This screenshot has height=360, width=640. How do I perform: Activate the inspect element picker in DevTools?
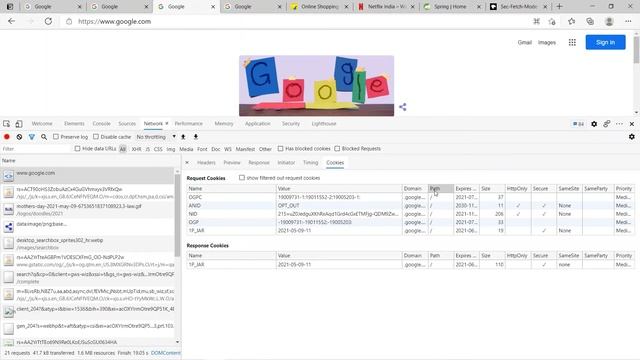click(7, 124)
